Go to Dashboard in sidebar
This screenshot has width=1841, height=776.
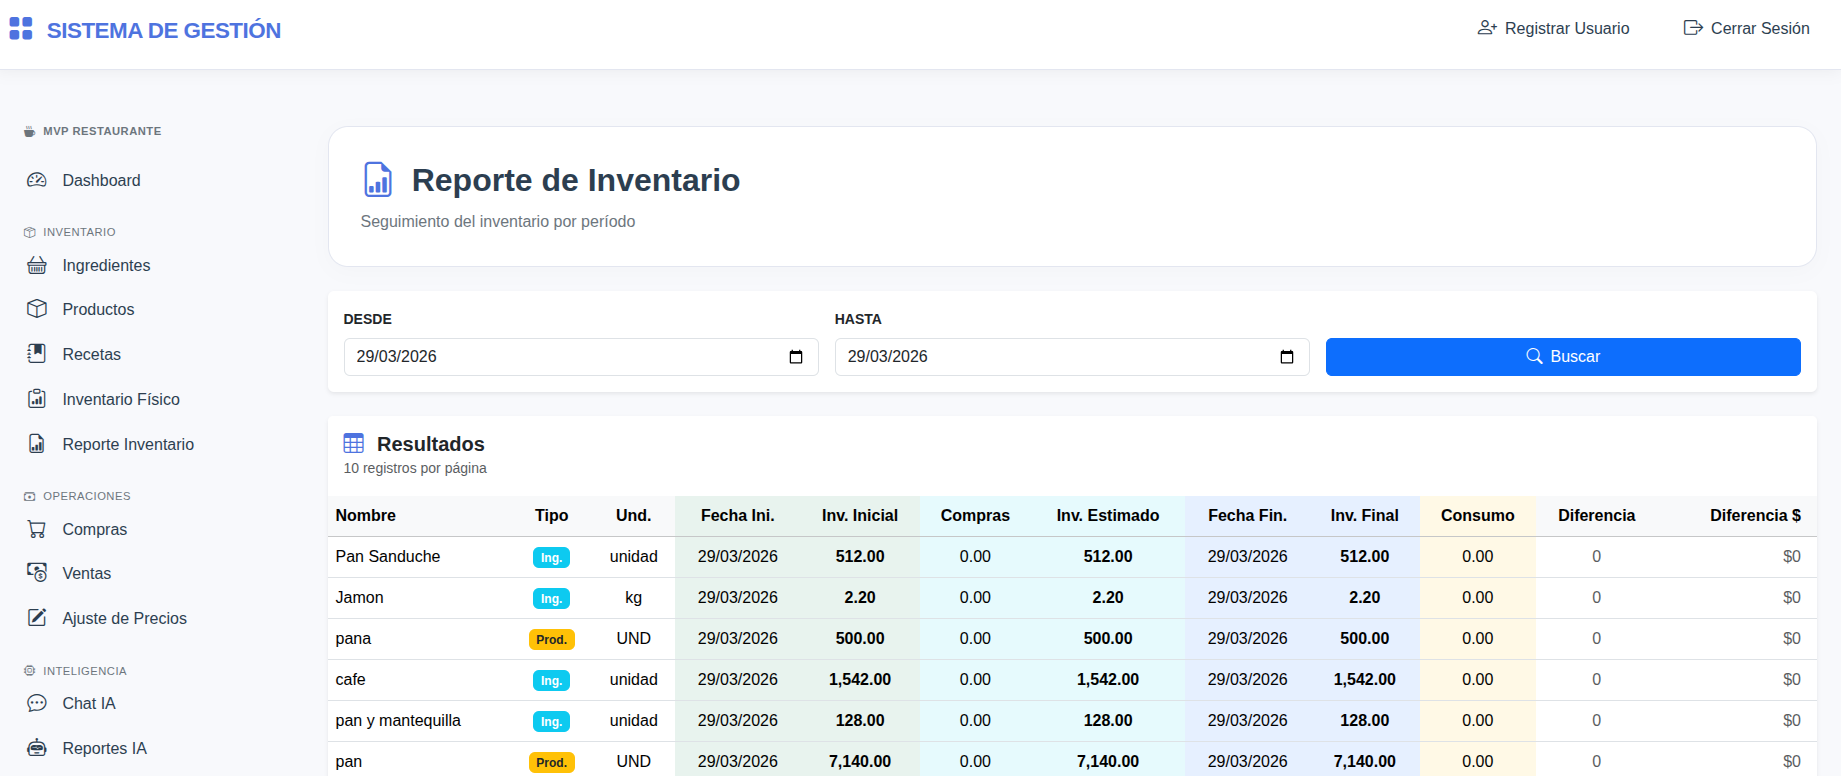pyautogui.click(x=101, y=180)
